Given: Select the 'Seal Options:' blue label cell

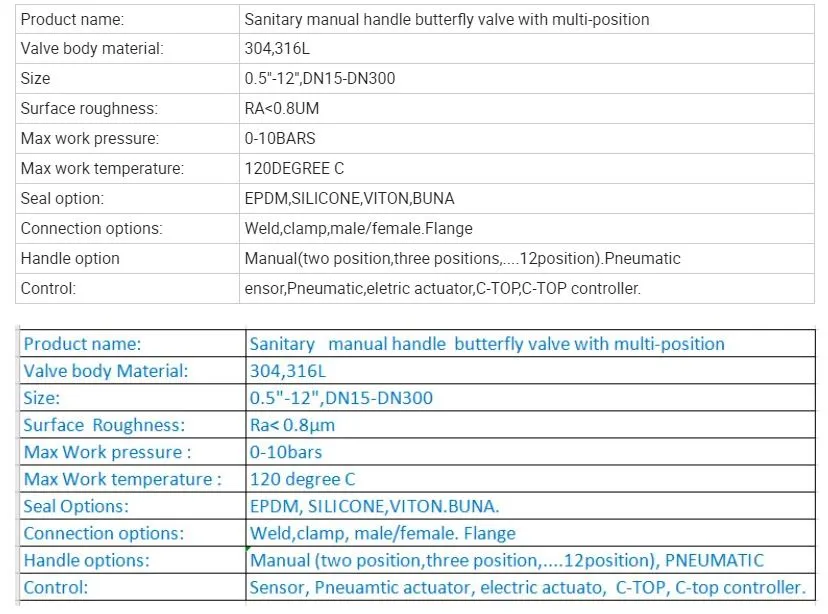Looking at the screenshot, I should 133,506.
